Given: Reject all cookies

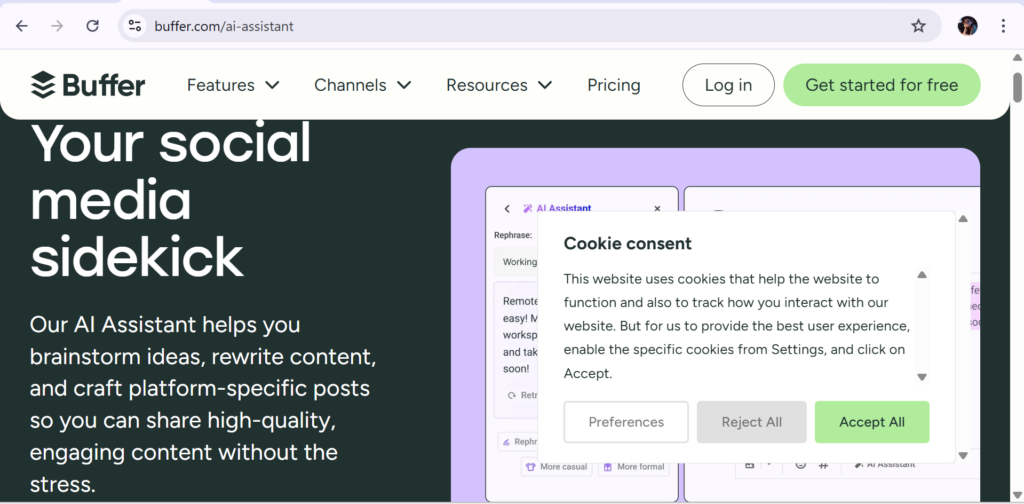Looking at the screenshot, I should click(x=751, y=422).
